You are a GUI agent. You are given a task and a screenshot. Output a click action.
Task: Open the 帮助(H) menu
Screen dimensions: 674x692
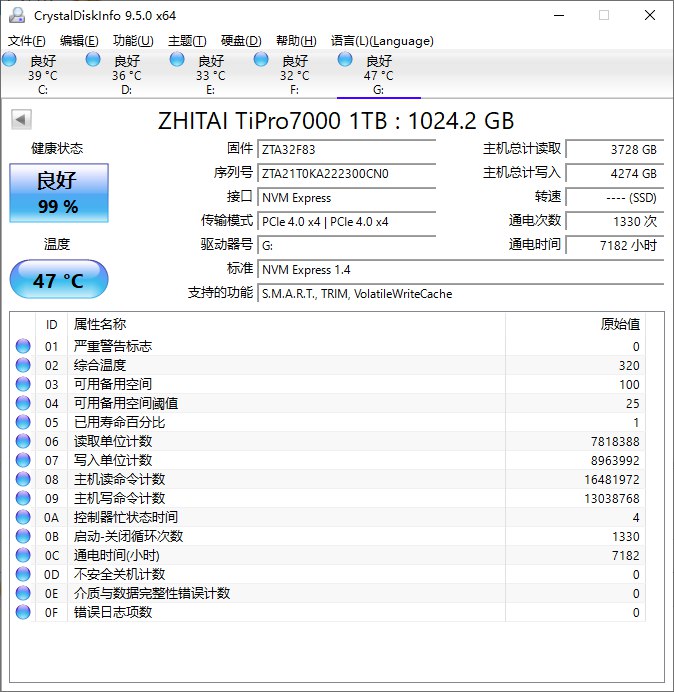(x=296, y=41)
